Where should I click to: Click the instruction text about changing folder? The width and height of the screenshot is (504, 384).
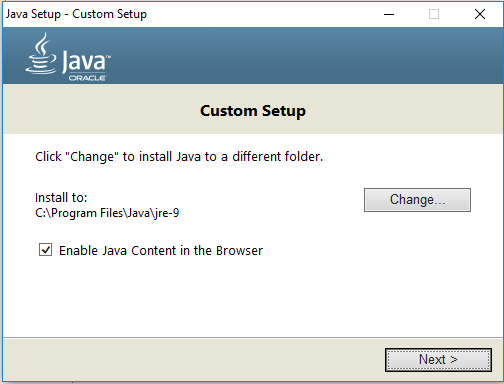pyautogui.click(x=179, y=157)
